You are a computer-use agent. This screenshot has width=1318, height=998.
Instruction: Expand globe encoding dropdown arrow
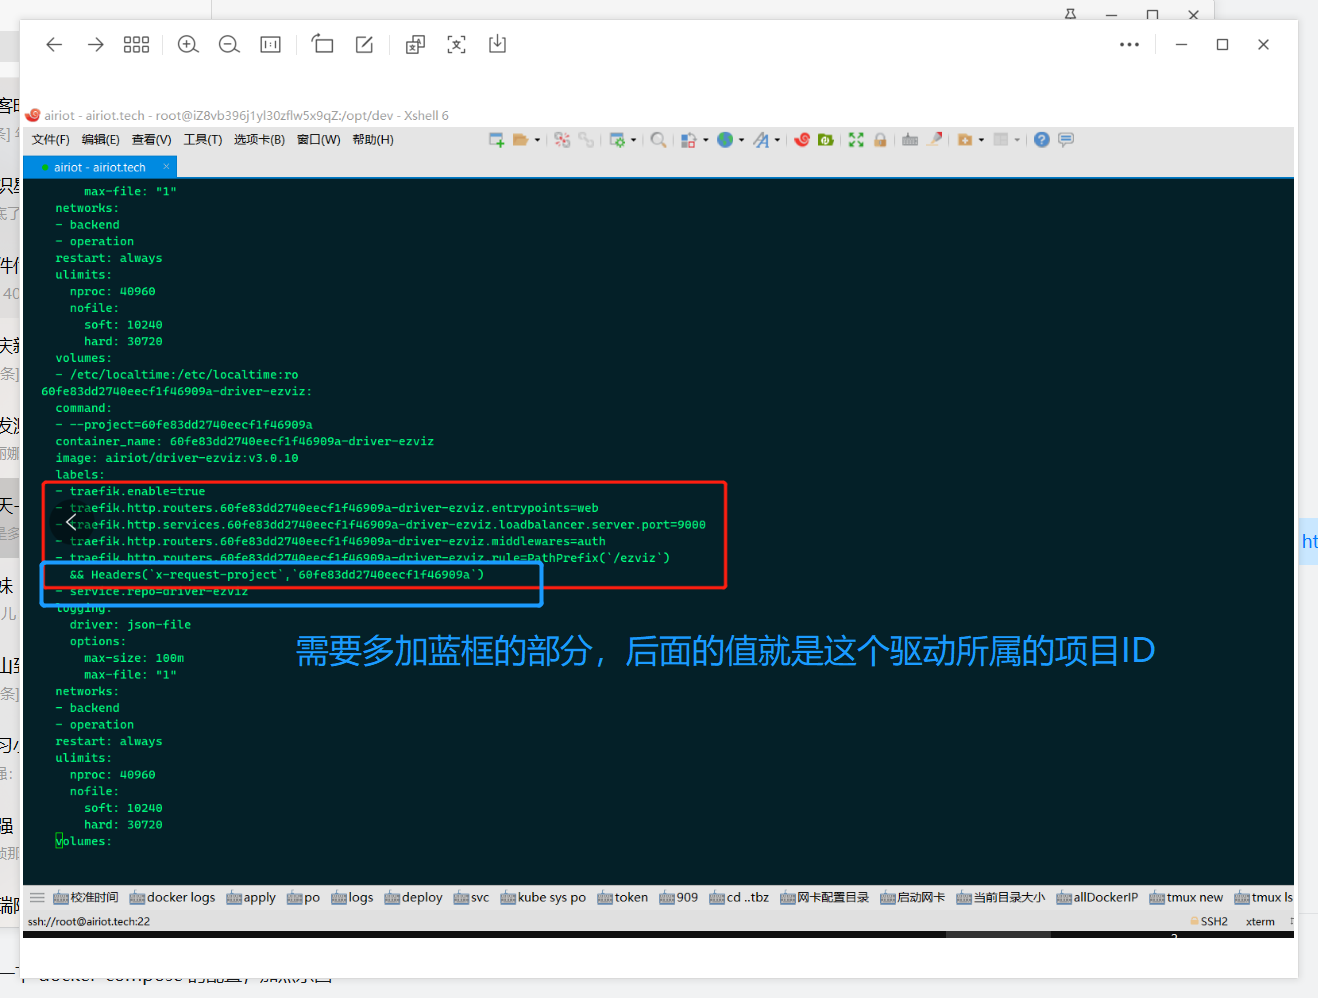[741, 140]
